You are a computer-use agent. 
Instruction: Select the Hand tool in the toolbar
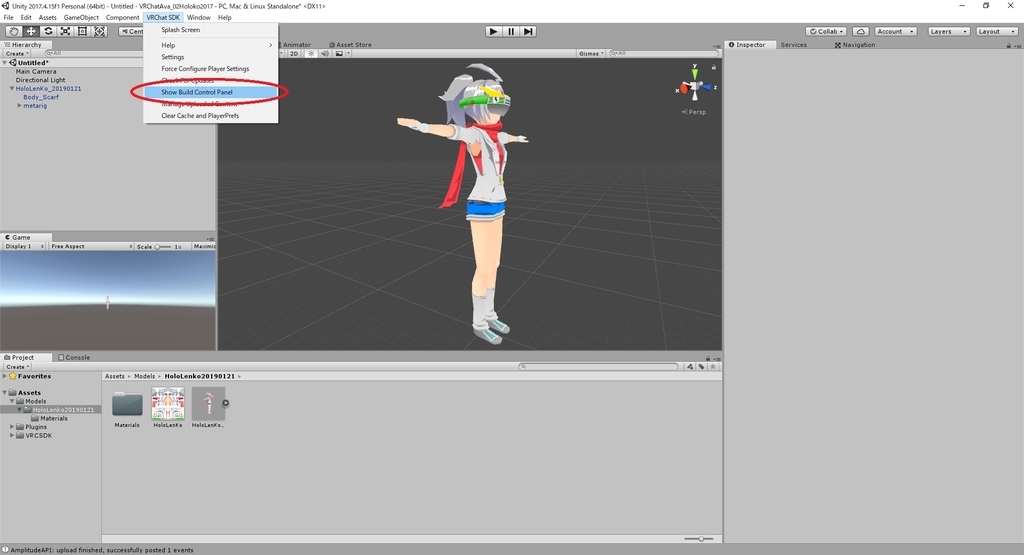tap(14, 31)
